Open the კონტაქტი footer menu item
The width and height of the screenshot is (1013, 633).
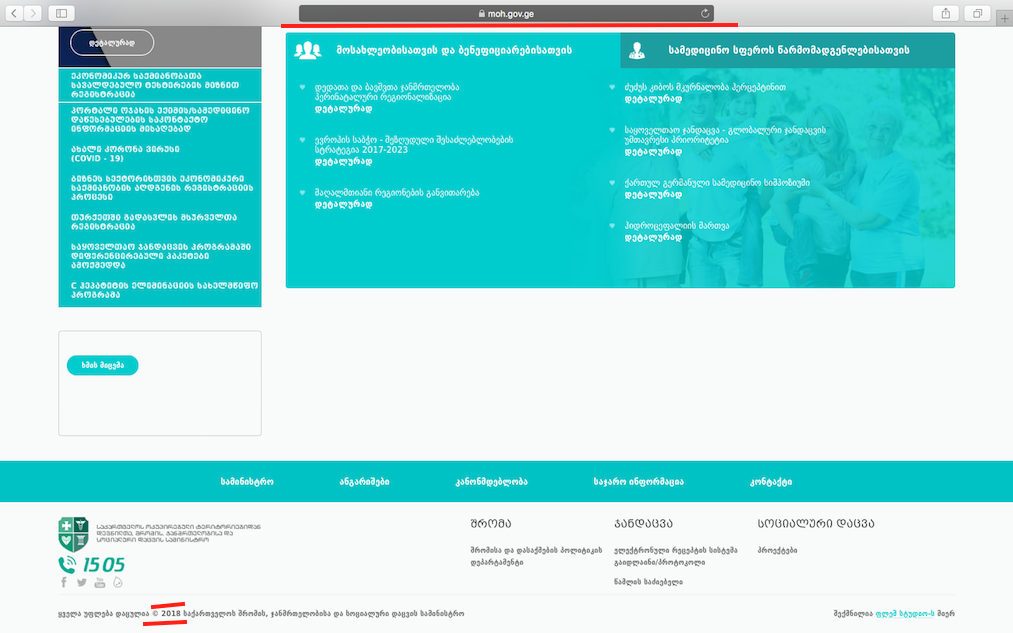pyautogui.click(x=770, y=482)
